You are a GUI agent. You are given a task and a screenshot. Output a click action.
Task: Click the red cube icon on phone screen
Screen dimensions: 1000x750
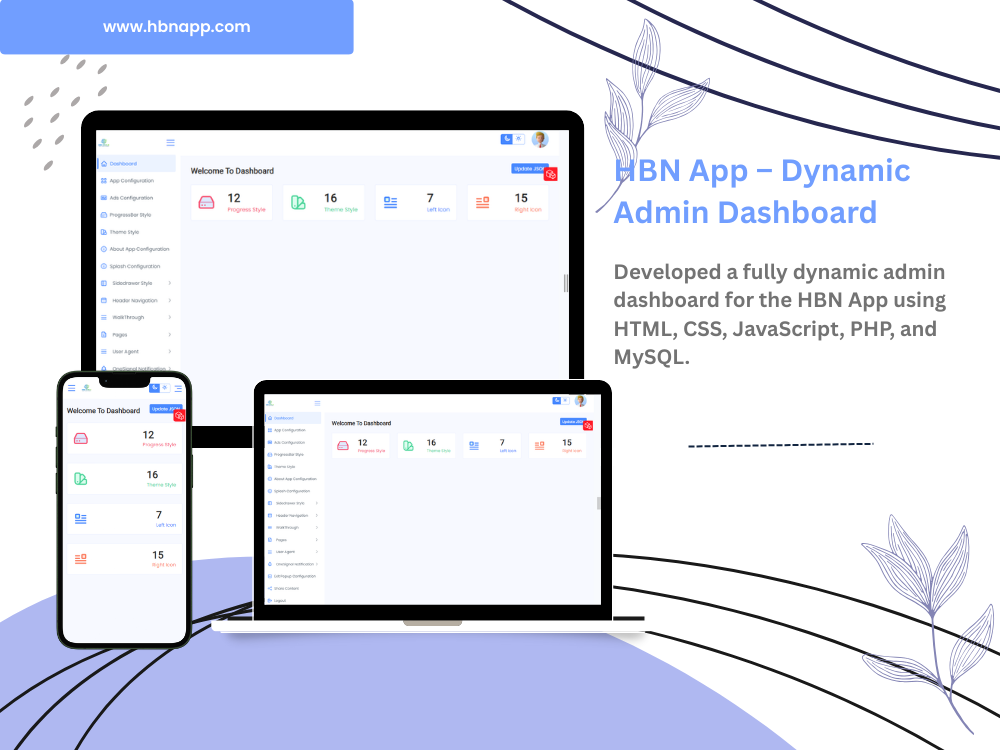[x=180, y=415]
